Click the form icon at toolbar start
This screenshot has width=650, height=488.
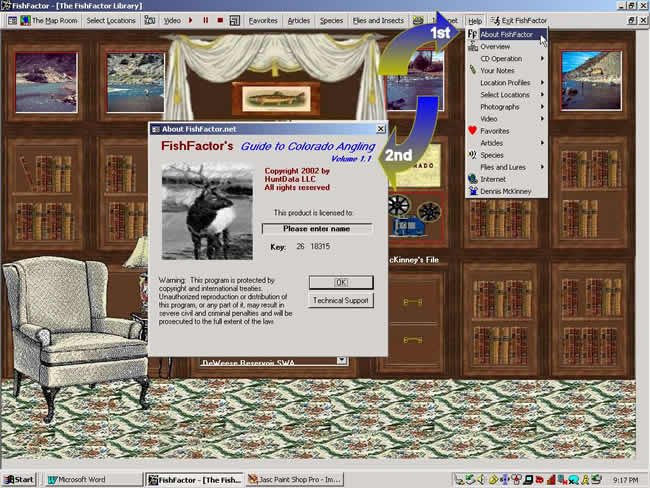13,20
